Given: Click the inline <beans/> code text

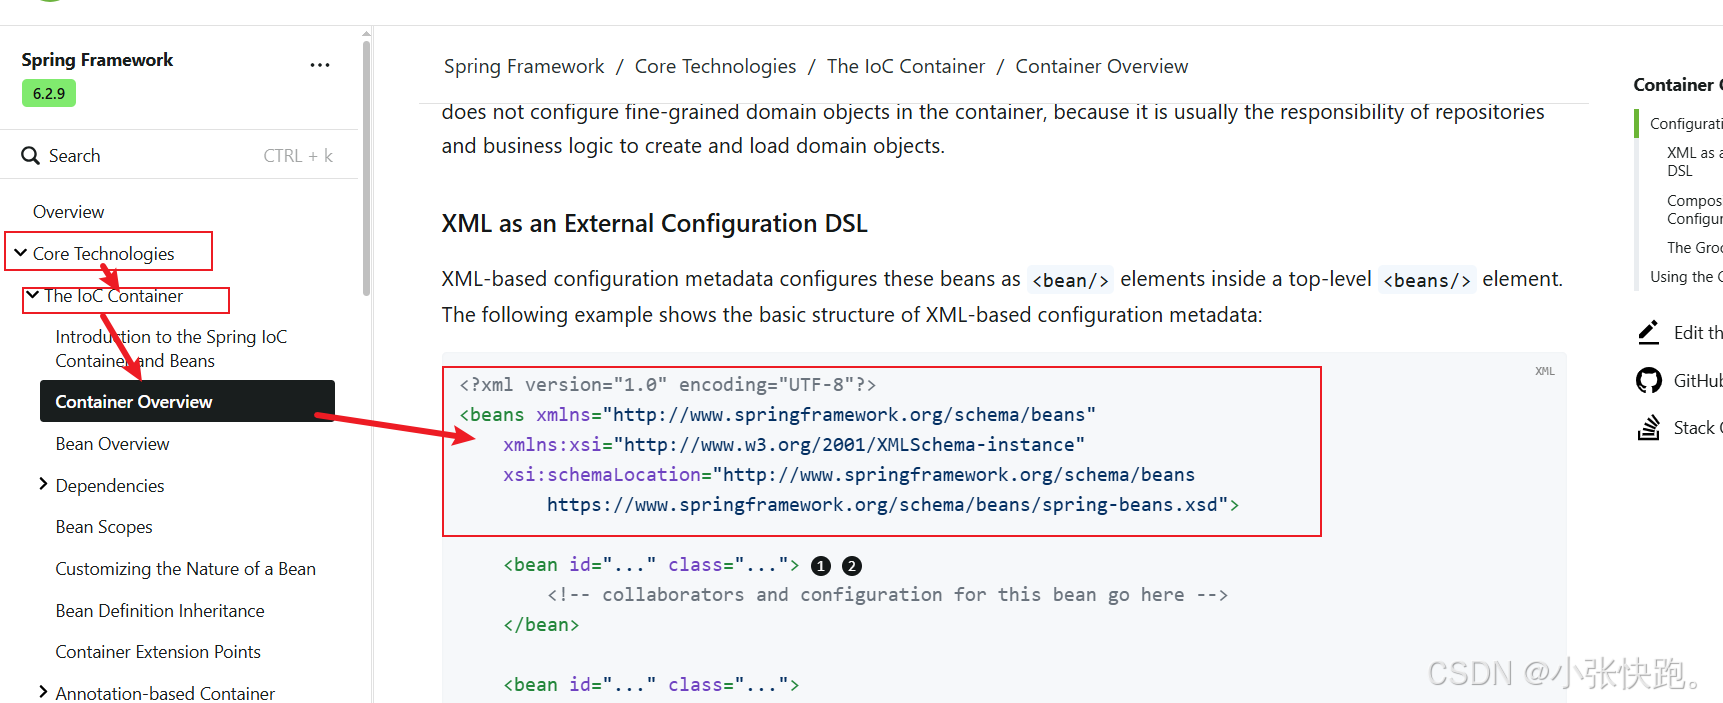Looking at the screenshot, I should (x=1426, y=281).
